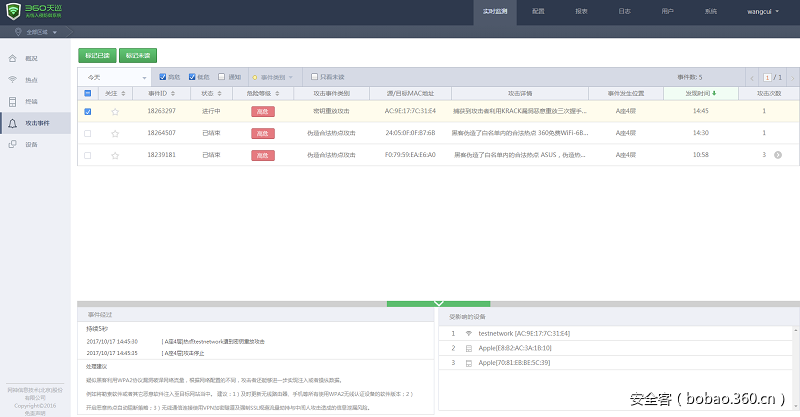
Task: Toggle the 高危 high-risk filter checkbox
Action: (163, 77)
